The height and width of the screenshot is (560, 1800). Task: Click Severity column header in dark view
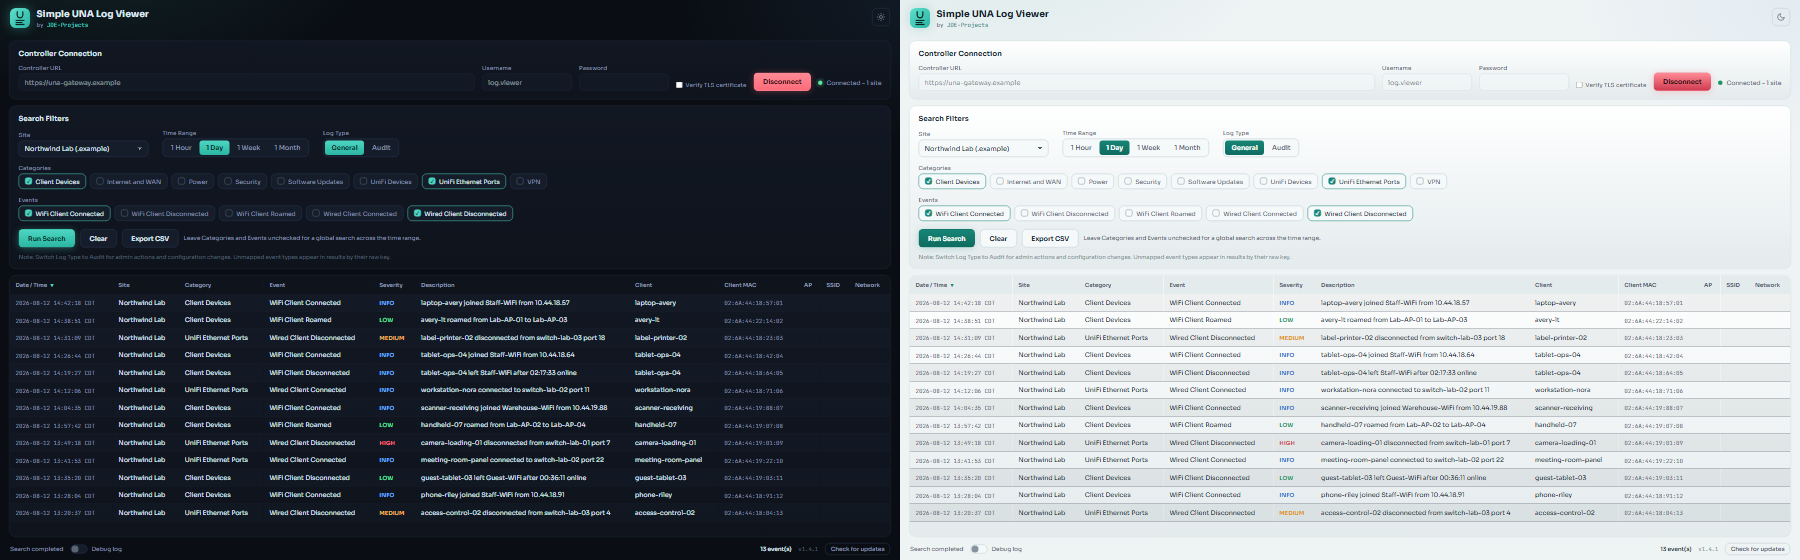pyautogui.click(x=391, y=285)
